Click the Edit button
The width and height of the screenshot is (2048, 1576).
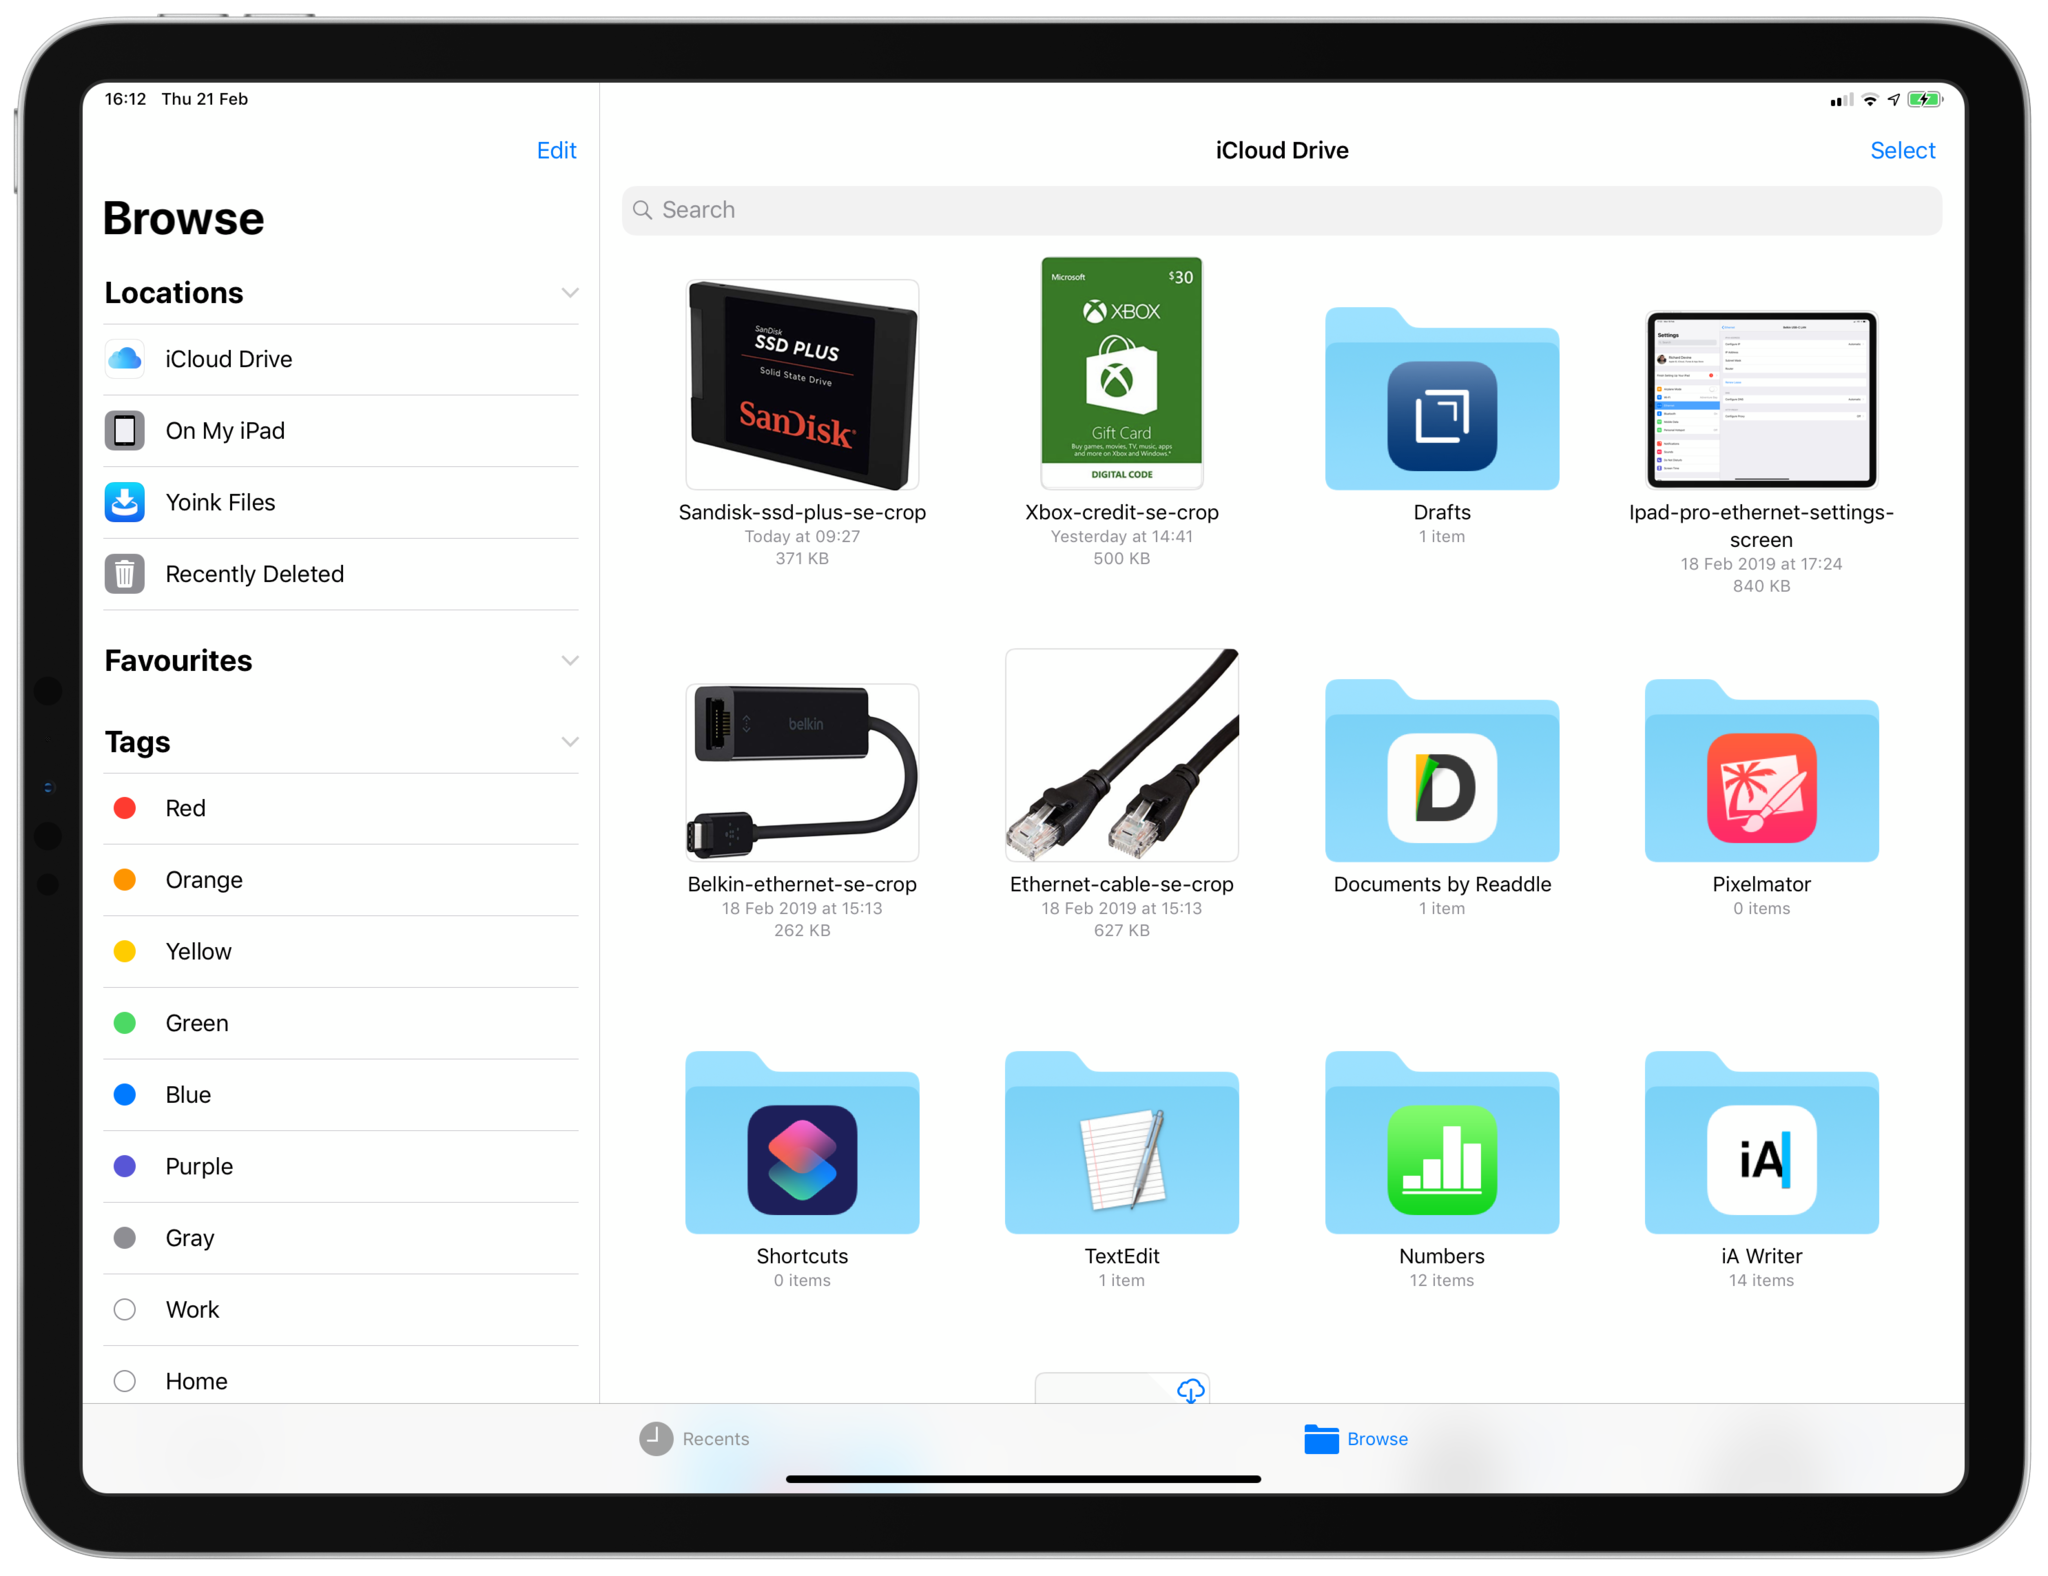[x=556, y=149]
